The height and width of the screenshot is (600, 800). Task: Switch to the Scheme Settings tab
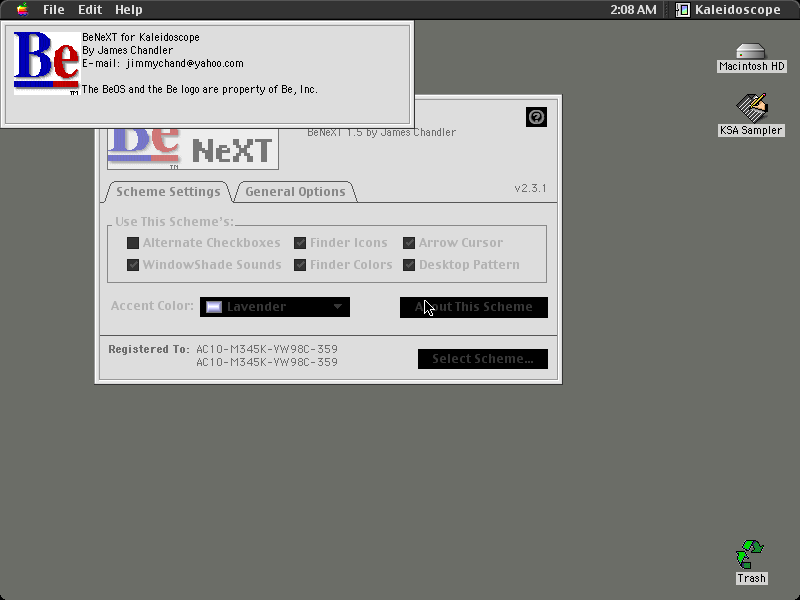pos(168,192)
